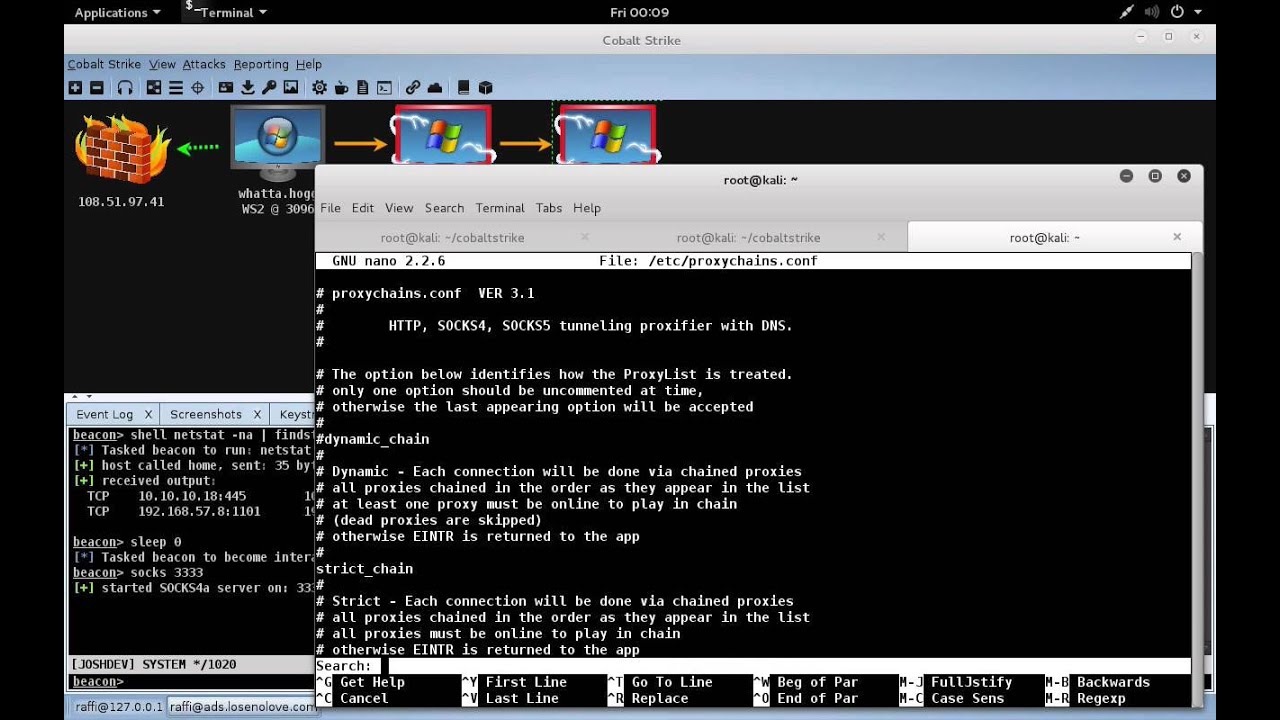Image resolution: width=1280 pixels, height=720 pixels.
Task: Open Screenshots picture icon in toolbar
Action: click(x=291, y=88)
